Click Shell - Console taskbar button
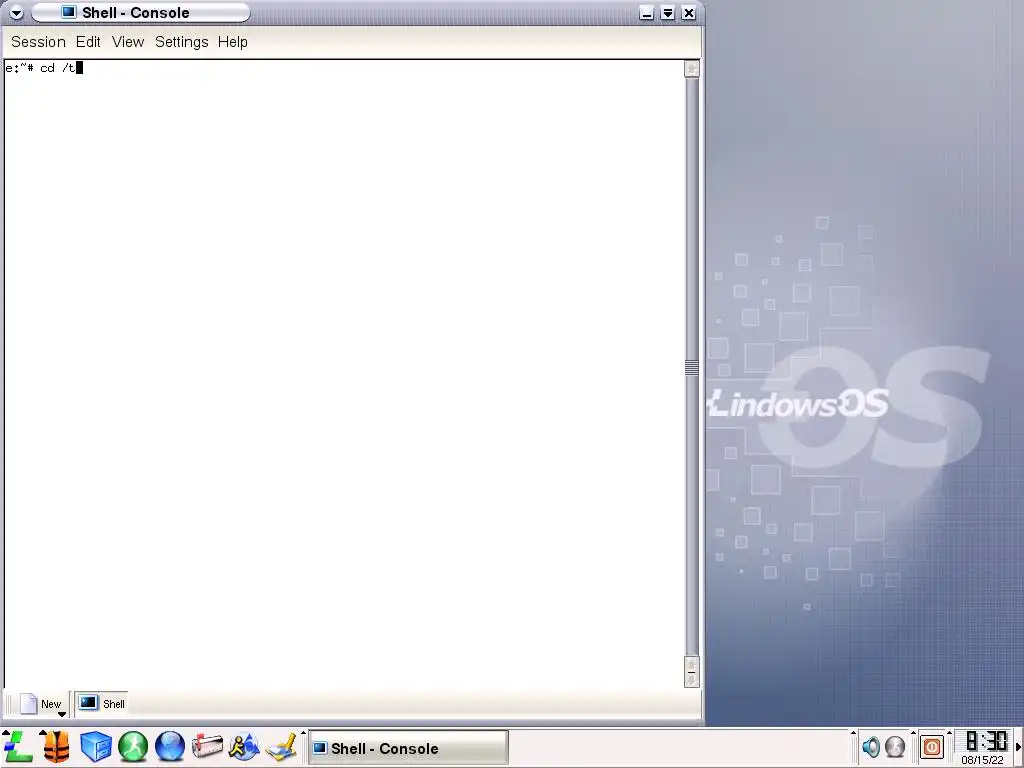Viewport: 1024px width, 768px height. tap(408, 748)
